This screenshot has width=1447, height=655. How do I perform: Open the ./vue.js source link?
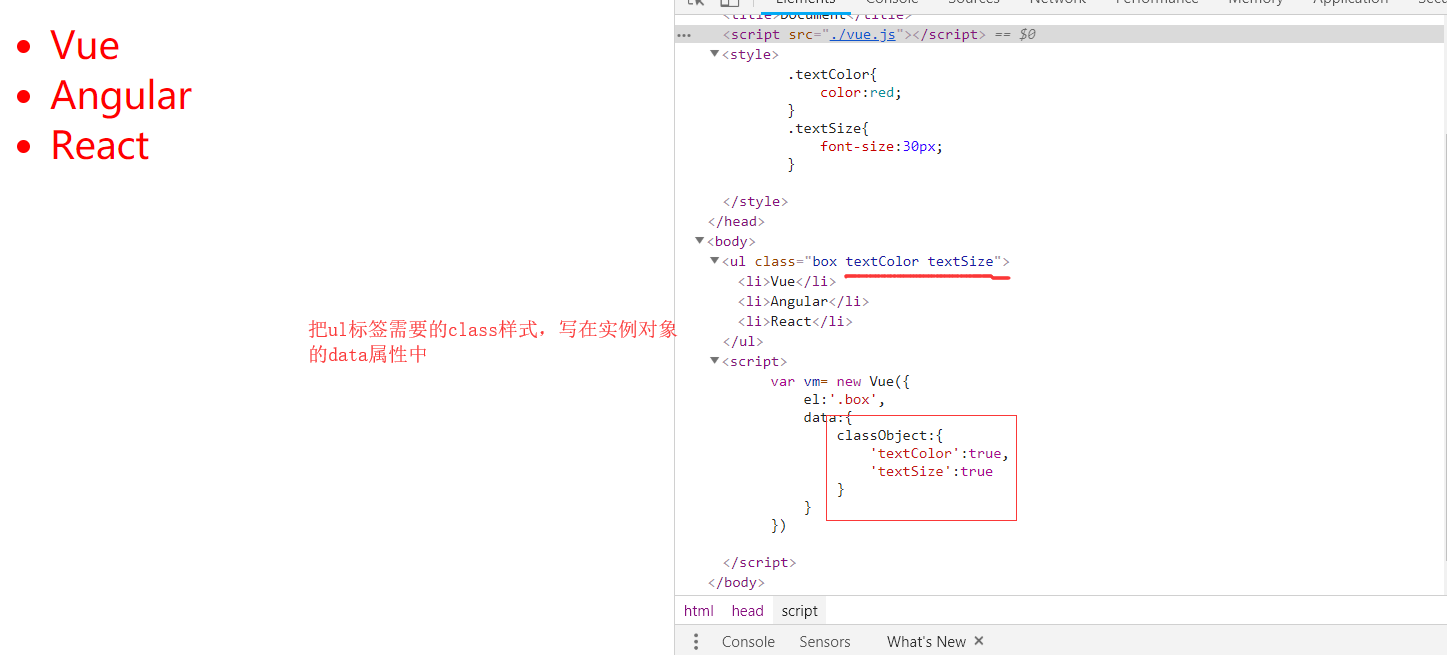coord(863,34)
